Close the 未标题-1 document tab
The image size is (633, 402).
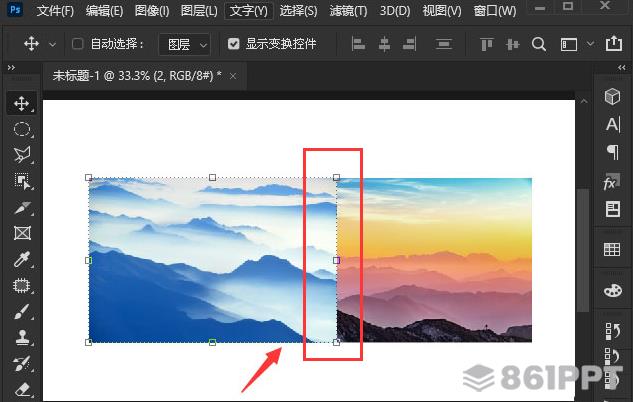pyautogui.click(x=233, y=76)
